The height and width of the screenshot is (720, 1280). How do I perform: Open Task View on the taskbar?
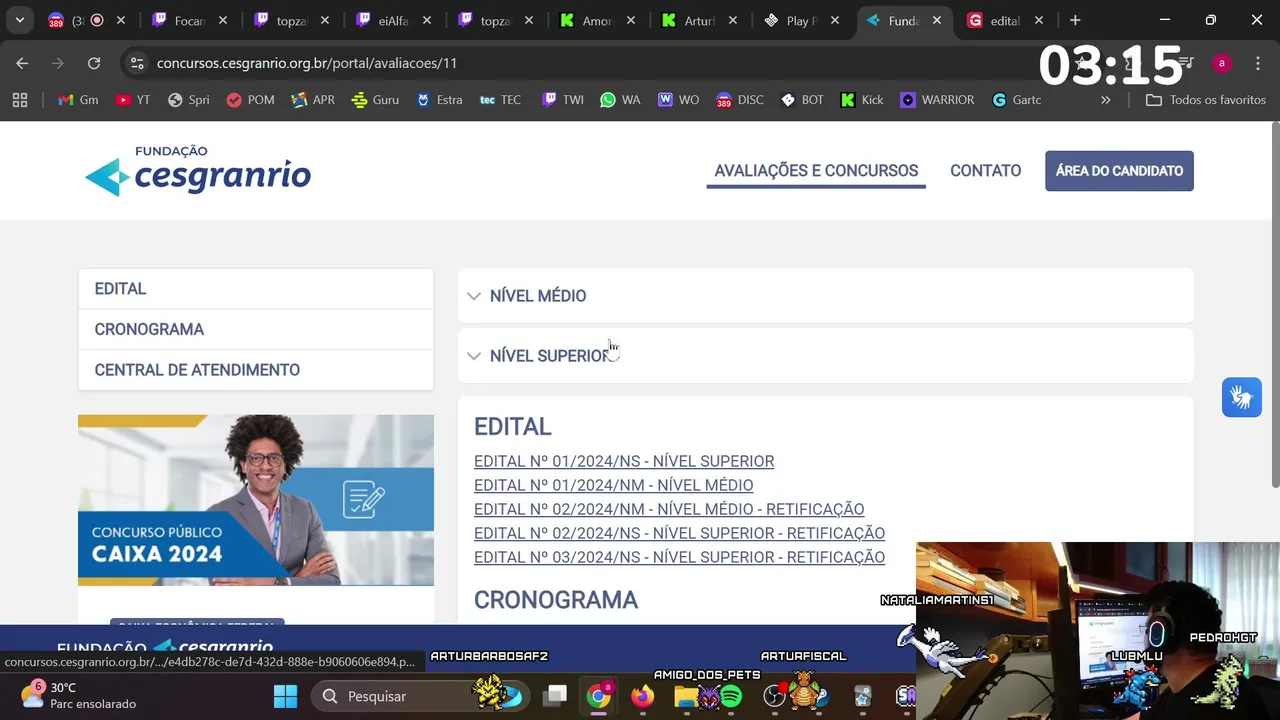coord(555,696)
